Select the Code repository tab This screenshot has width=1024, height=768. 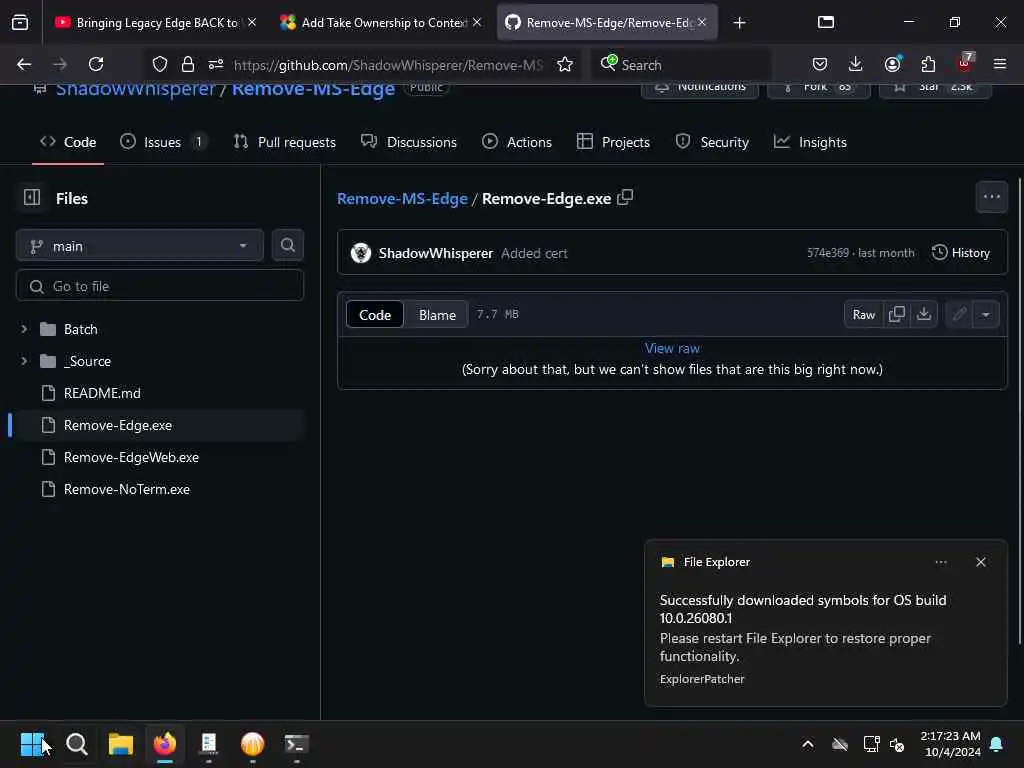click(x=68, y=142)
